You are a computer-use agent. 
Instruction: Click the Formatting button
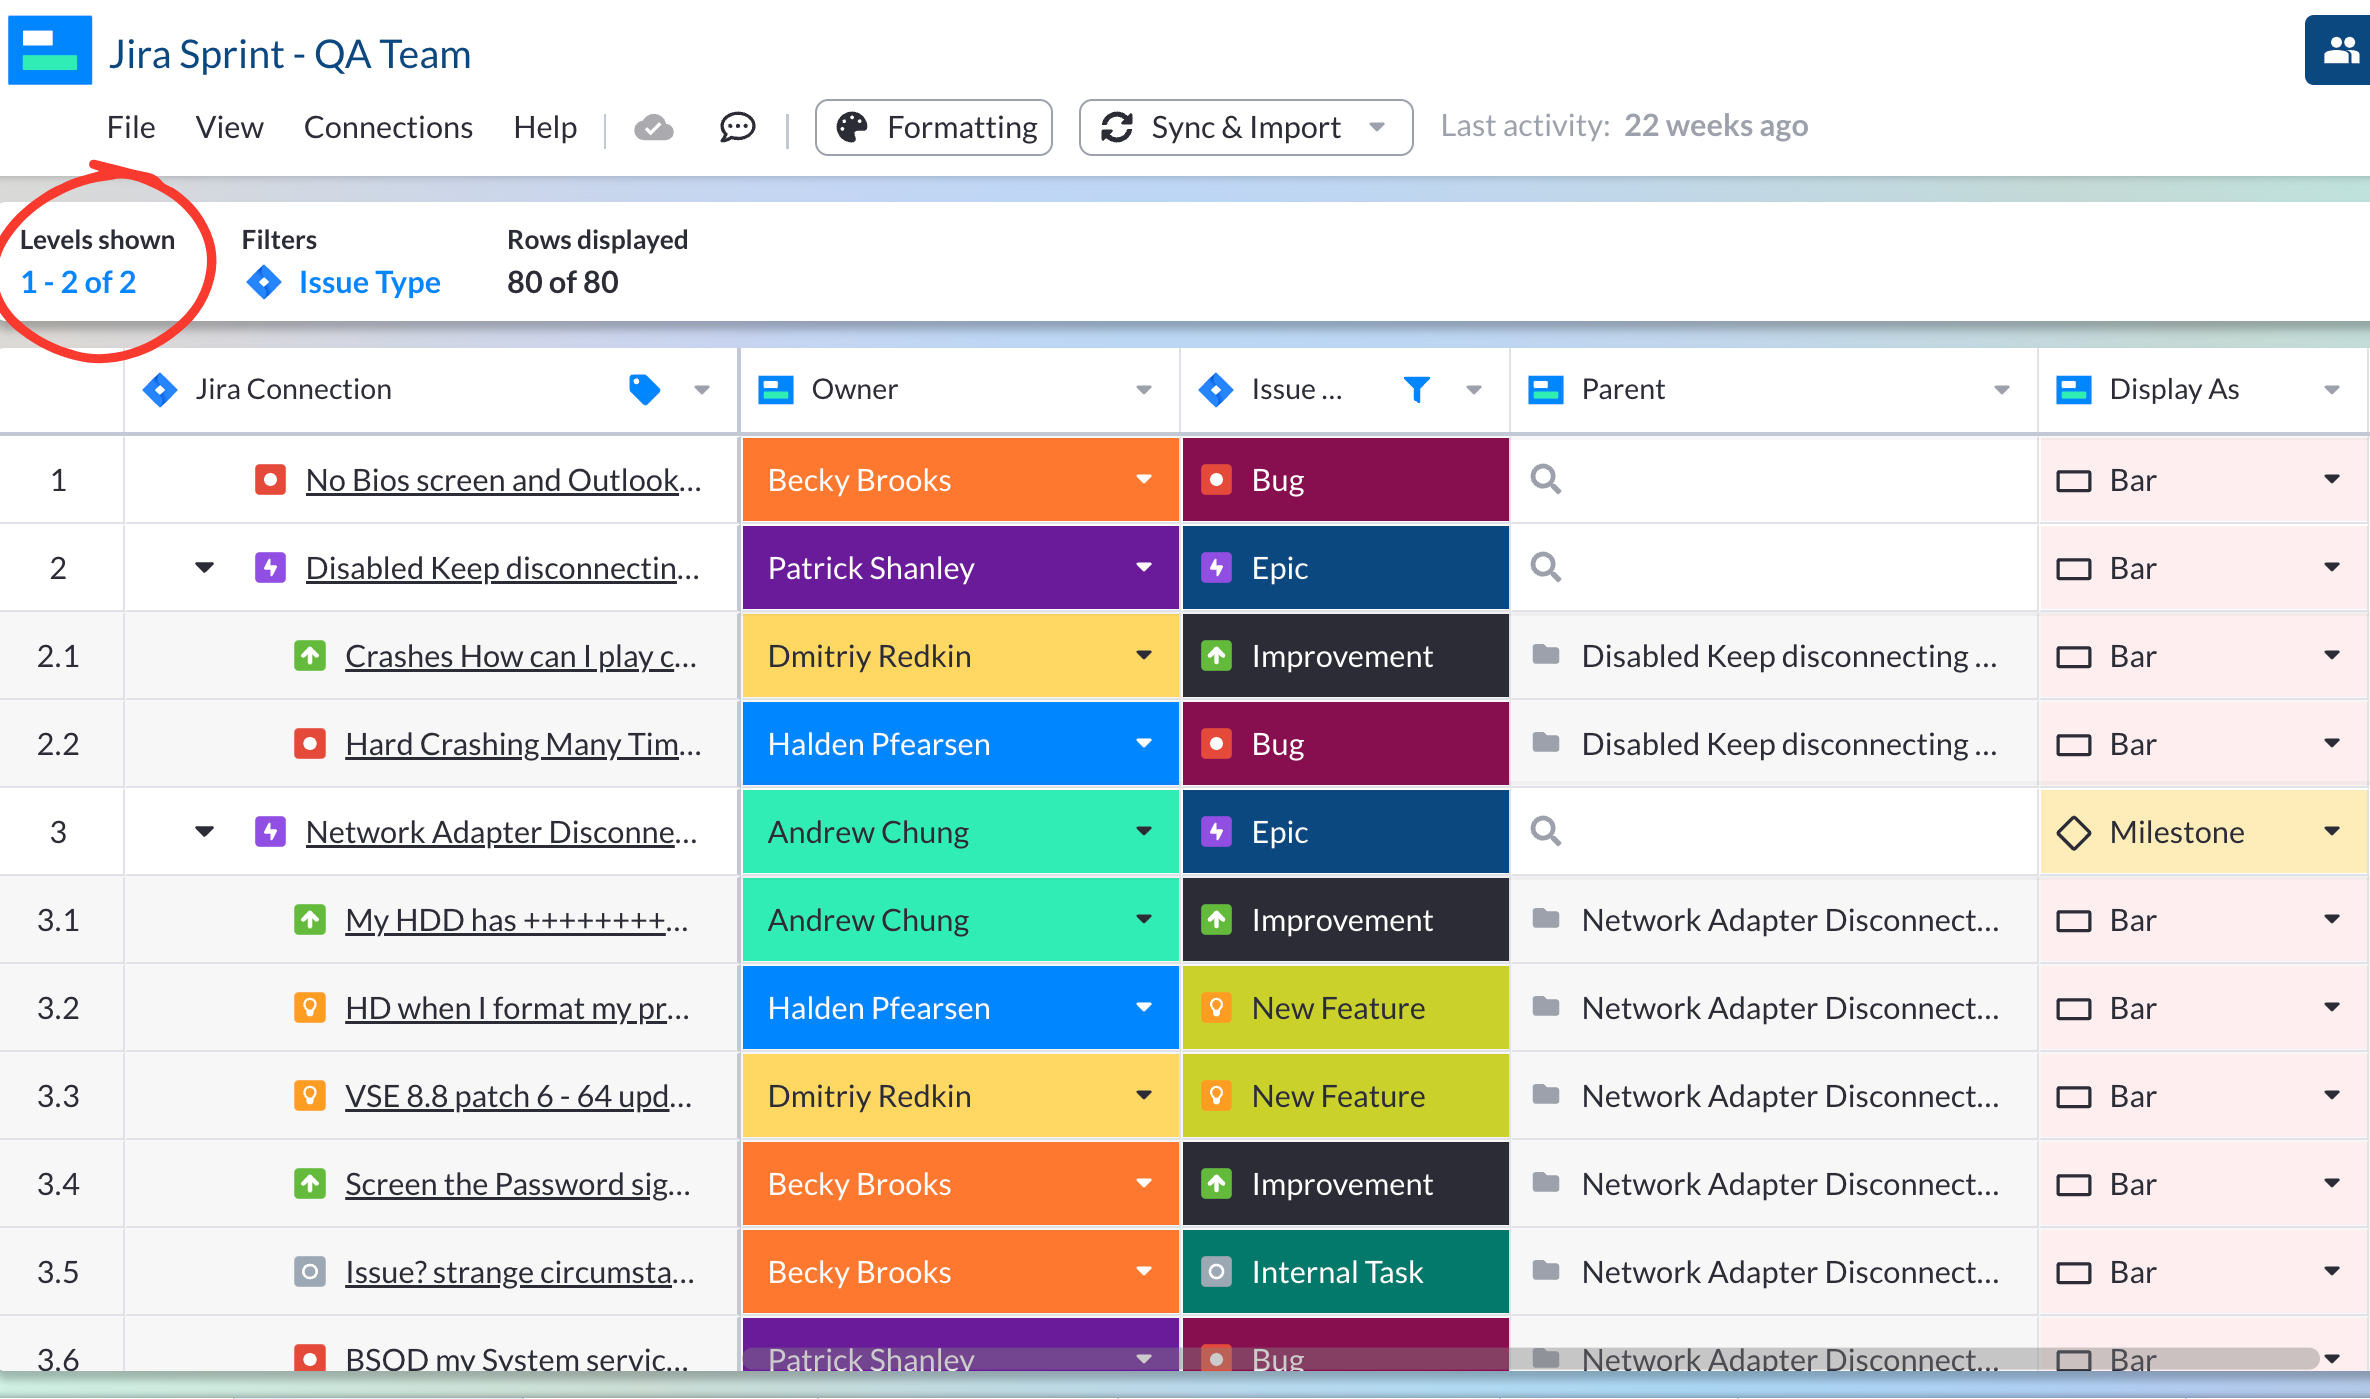coord(934,127)
